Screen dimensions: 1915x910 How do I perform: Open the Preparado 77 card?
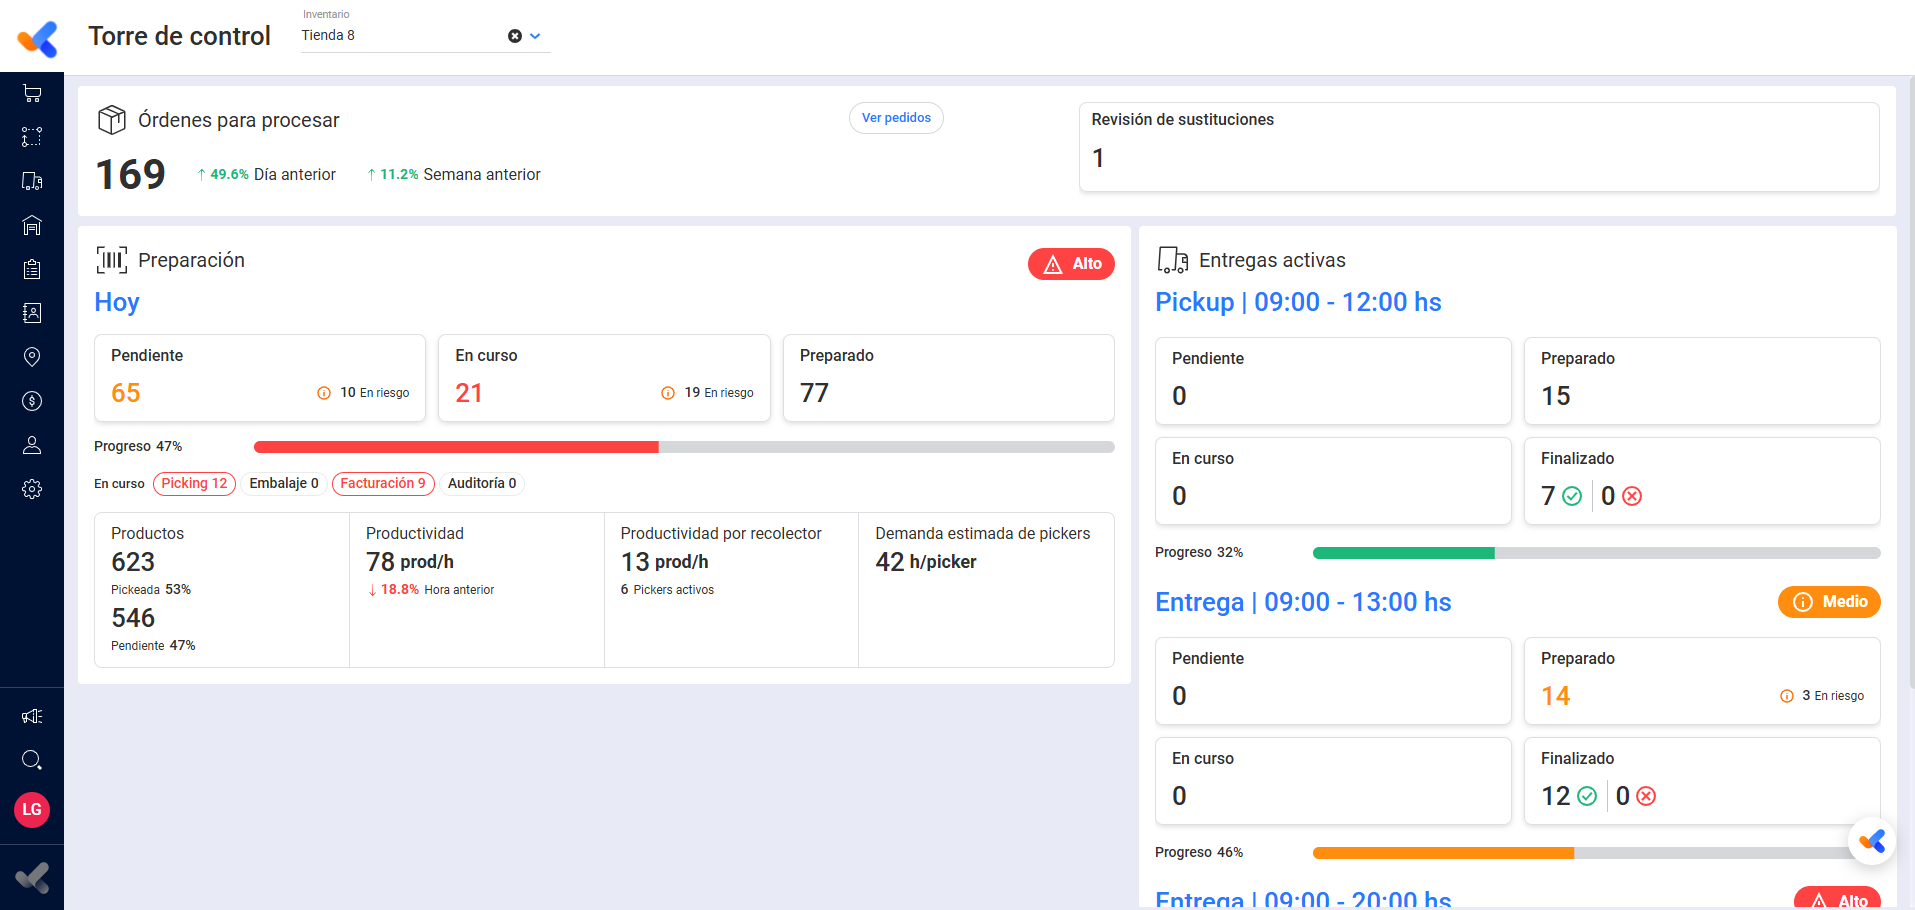pyautogui.click(x=949, y=378)
